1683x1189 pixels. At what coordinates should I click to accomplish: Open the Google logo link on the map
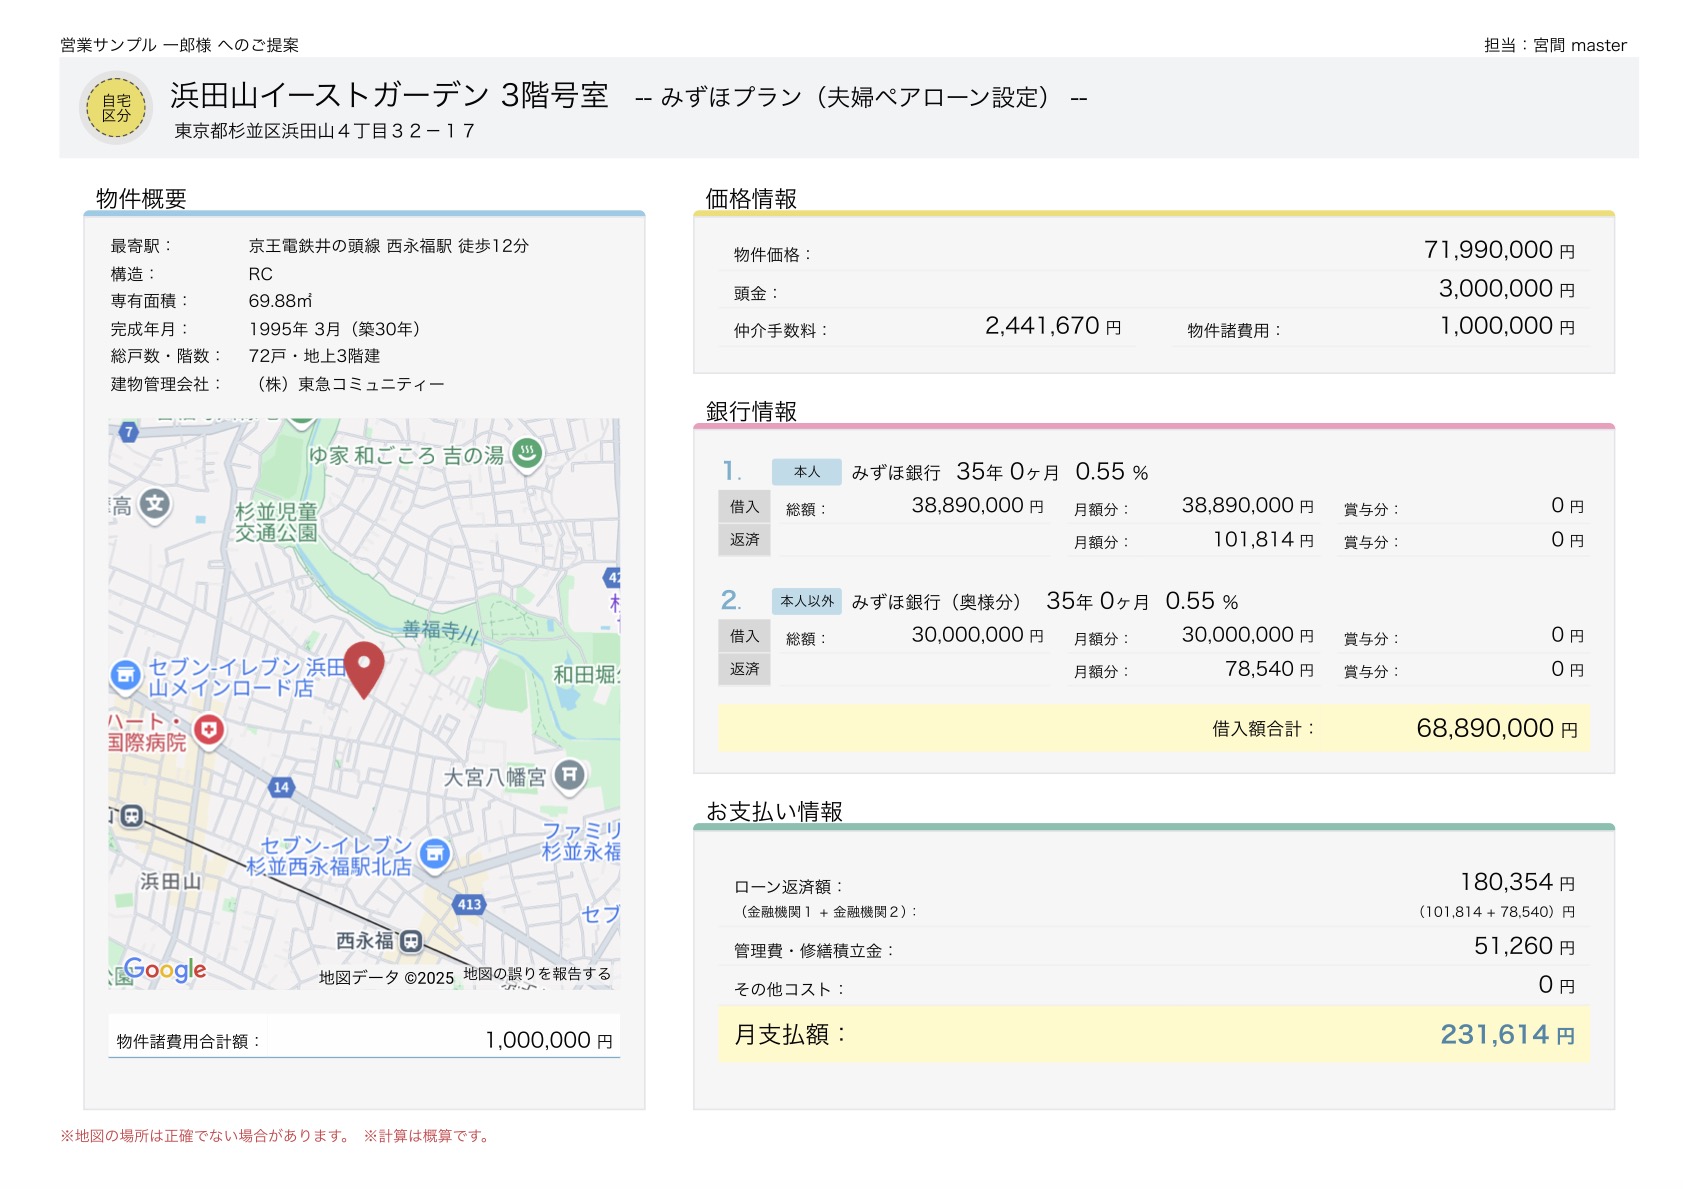click(164, 969)
